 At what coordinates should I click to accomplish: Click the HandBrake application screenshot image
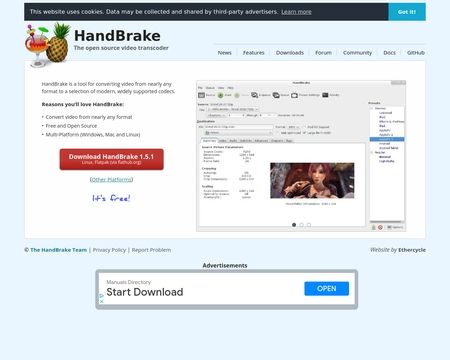[301, 156]
